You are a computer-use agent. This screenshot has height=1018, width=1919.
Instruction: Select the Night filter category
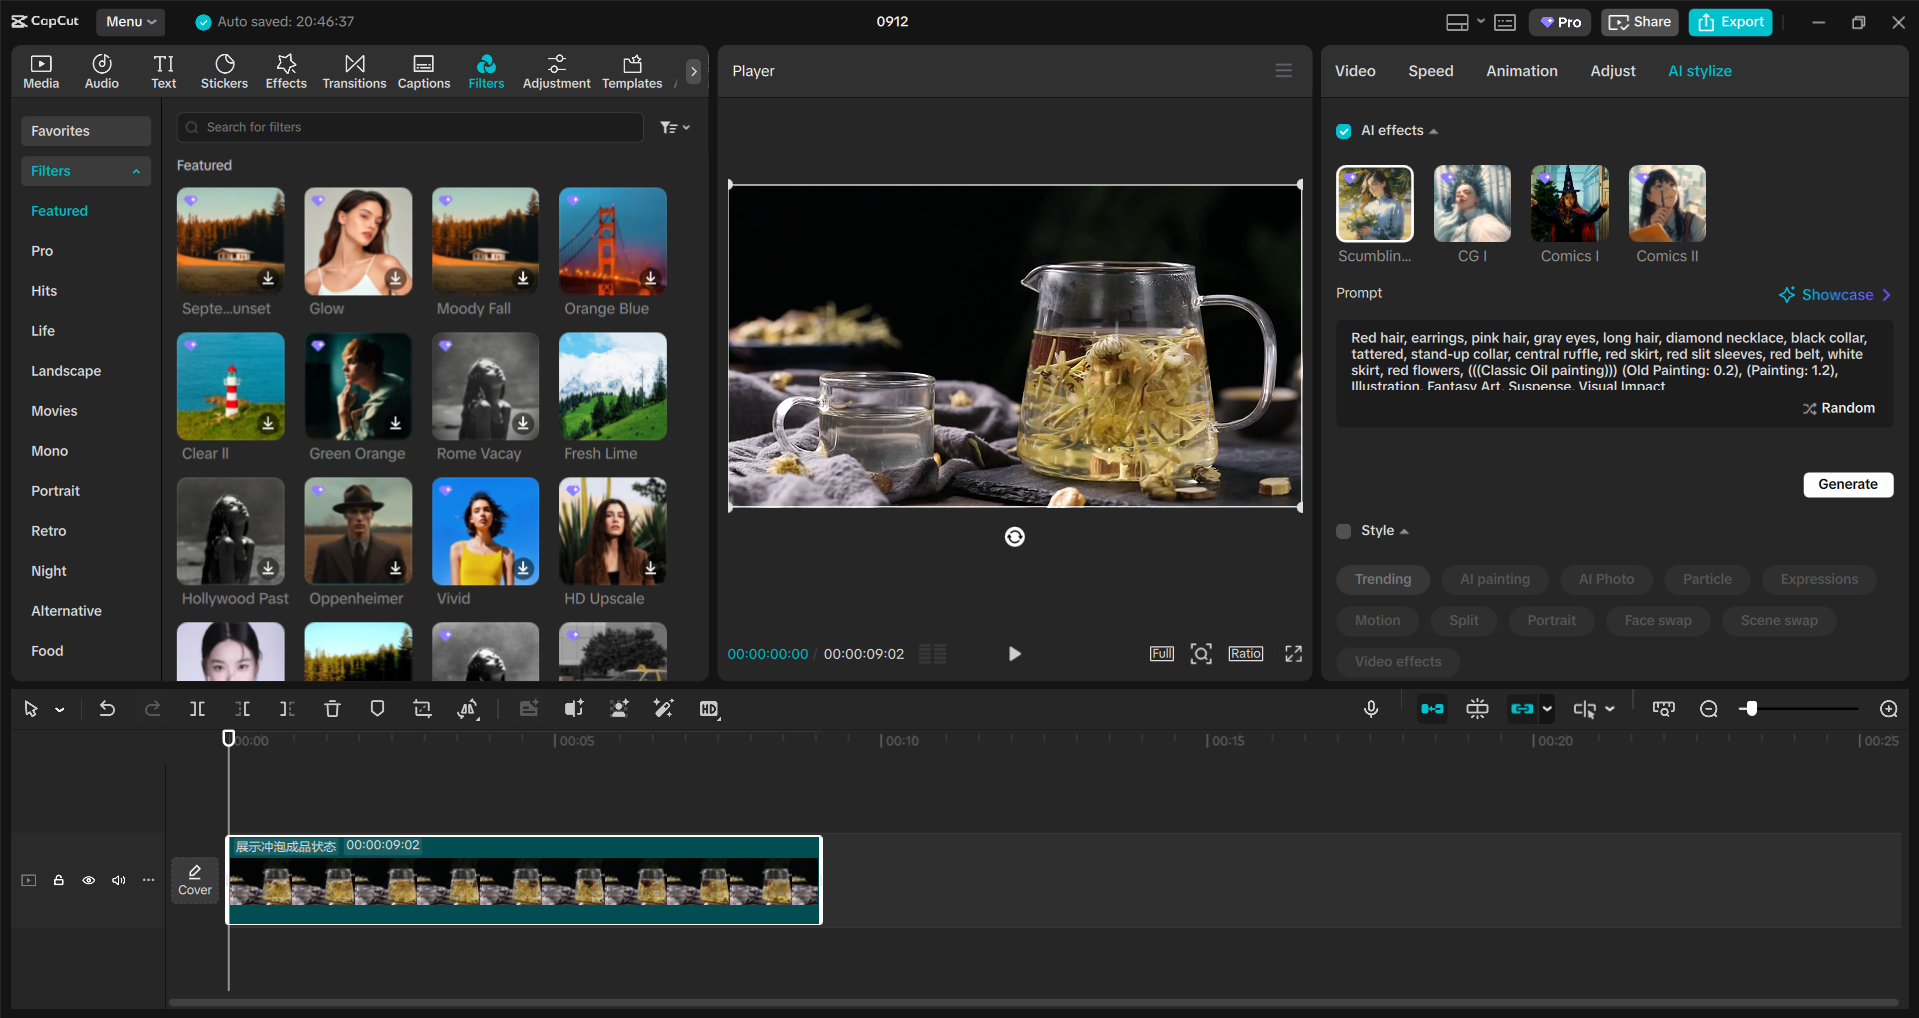[x=48, y=571]
